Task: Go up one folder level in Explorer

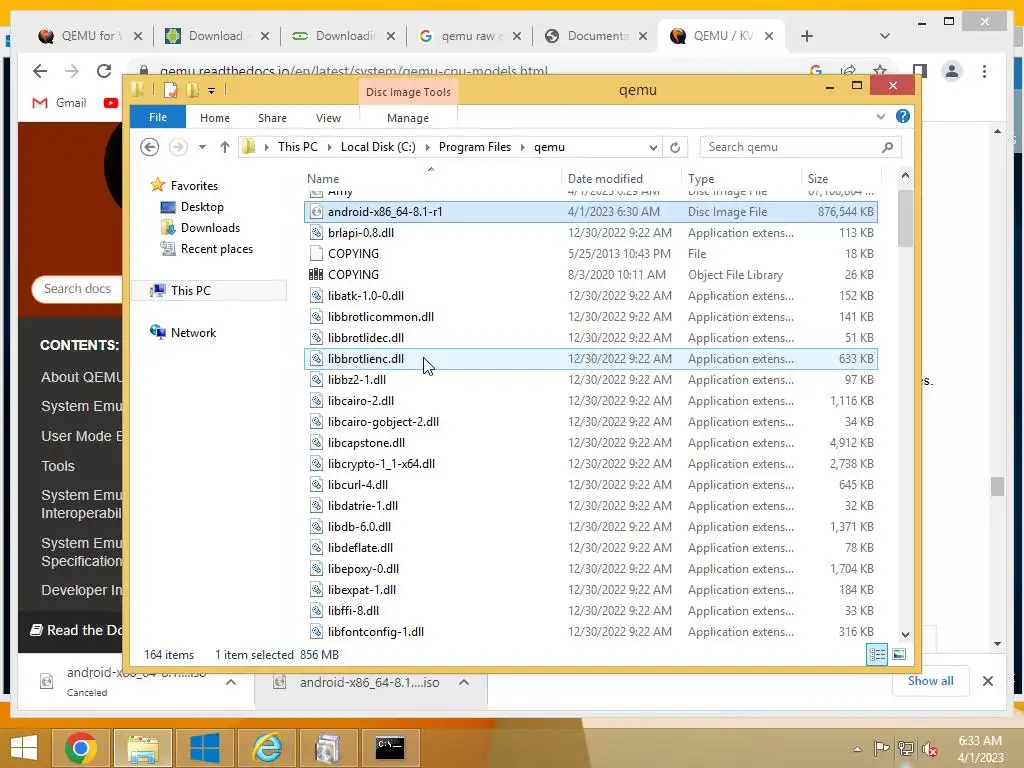Action: [x=225, y=147]
